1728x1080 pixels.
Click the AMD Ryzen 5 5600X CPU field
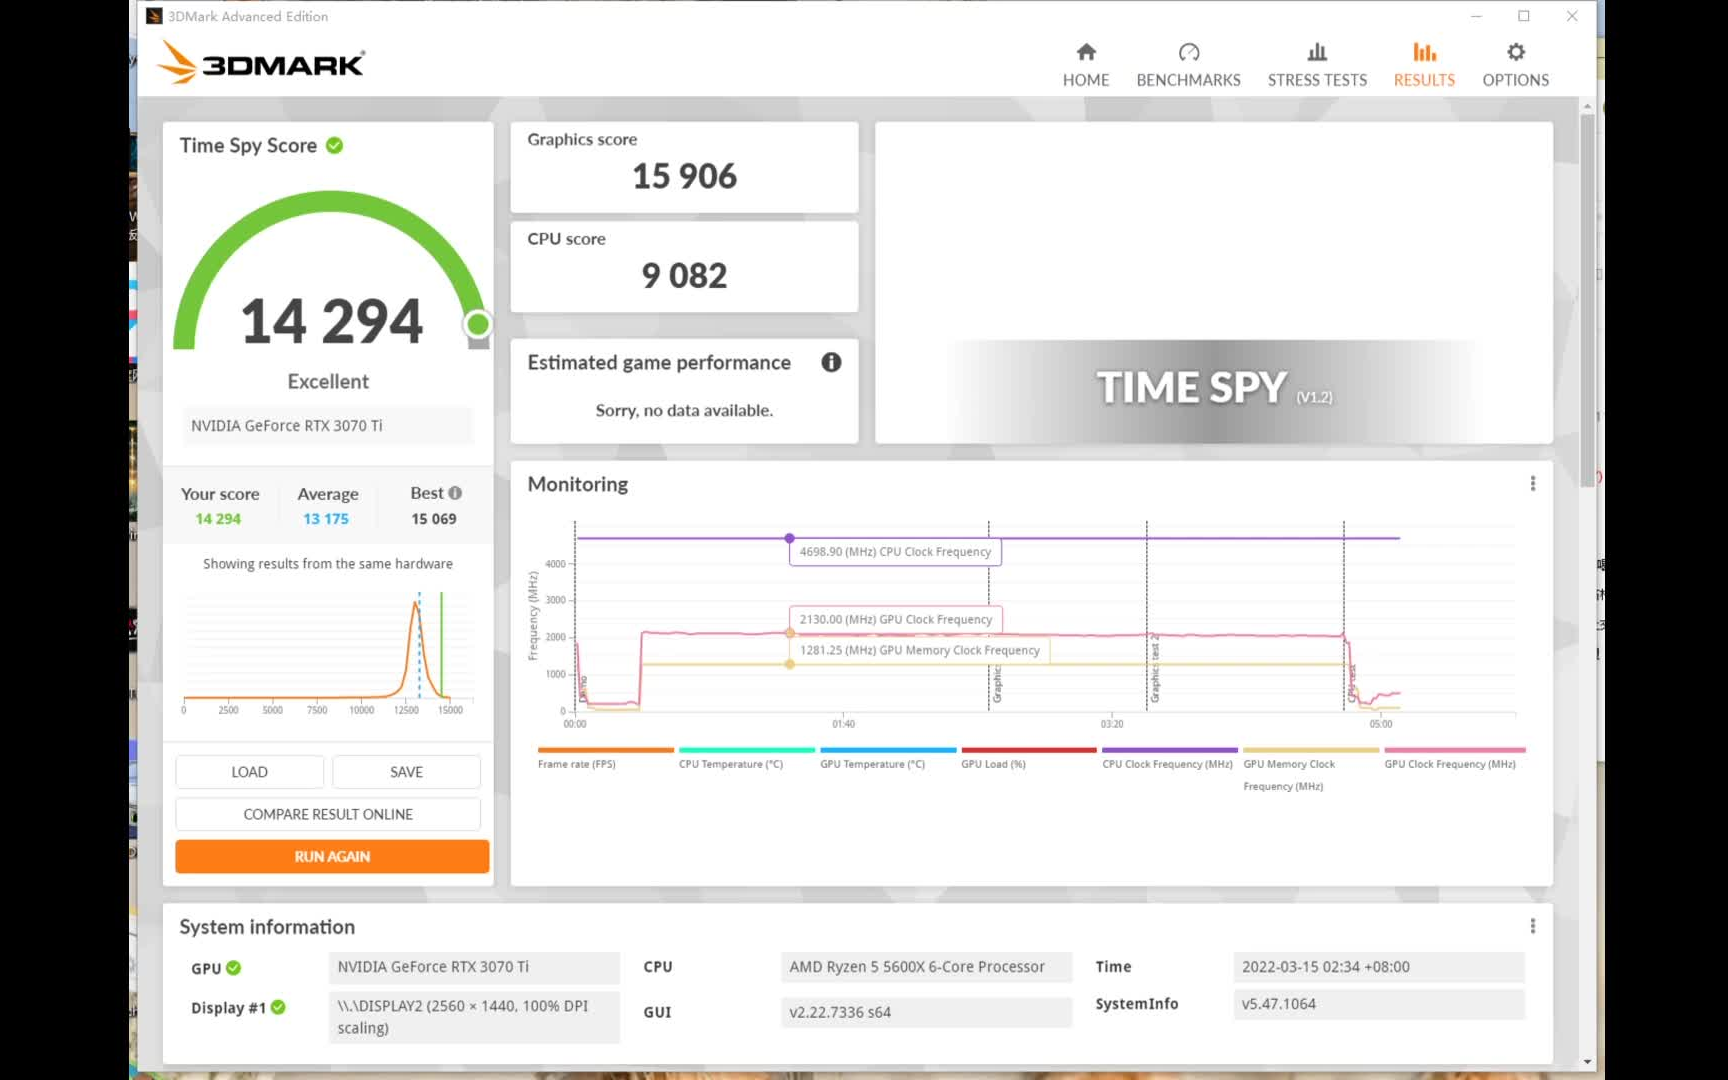pyautogui.click(x=926, y=967)
